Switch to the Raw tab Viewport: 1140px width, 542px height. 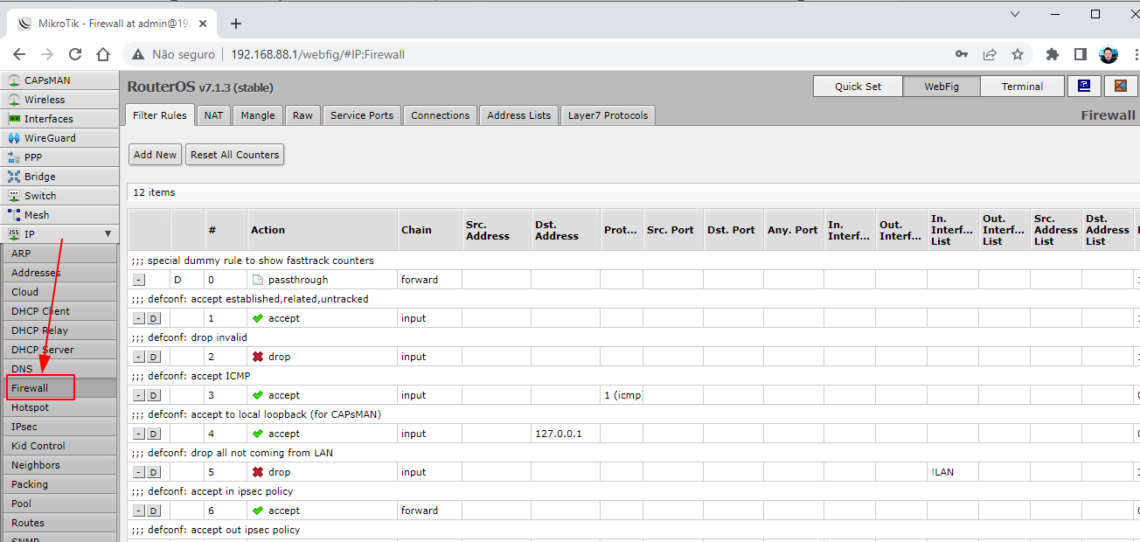click(302, 115)
